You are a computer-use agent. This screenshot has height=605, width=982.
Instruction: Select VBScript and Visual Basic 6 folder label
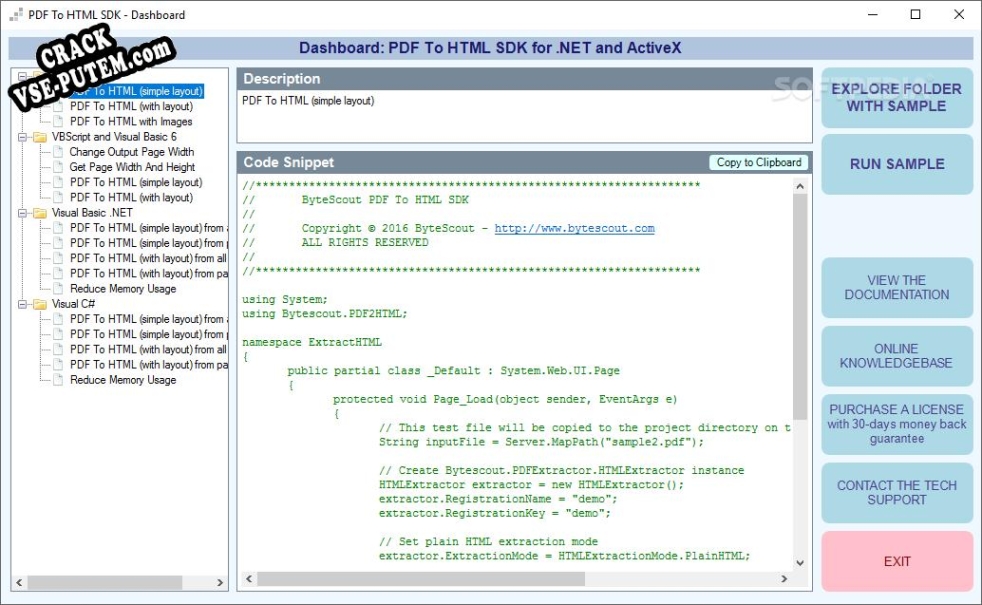click(x=114, y=137)
